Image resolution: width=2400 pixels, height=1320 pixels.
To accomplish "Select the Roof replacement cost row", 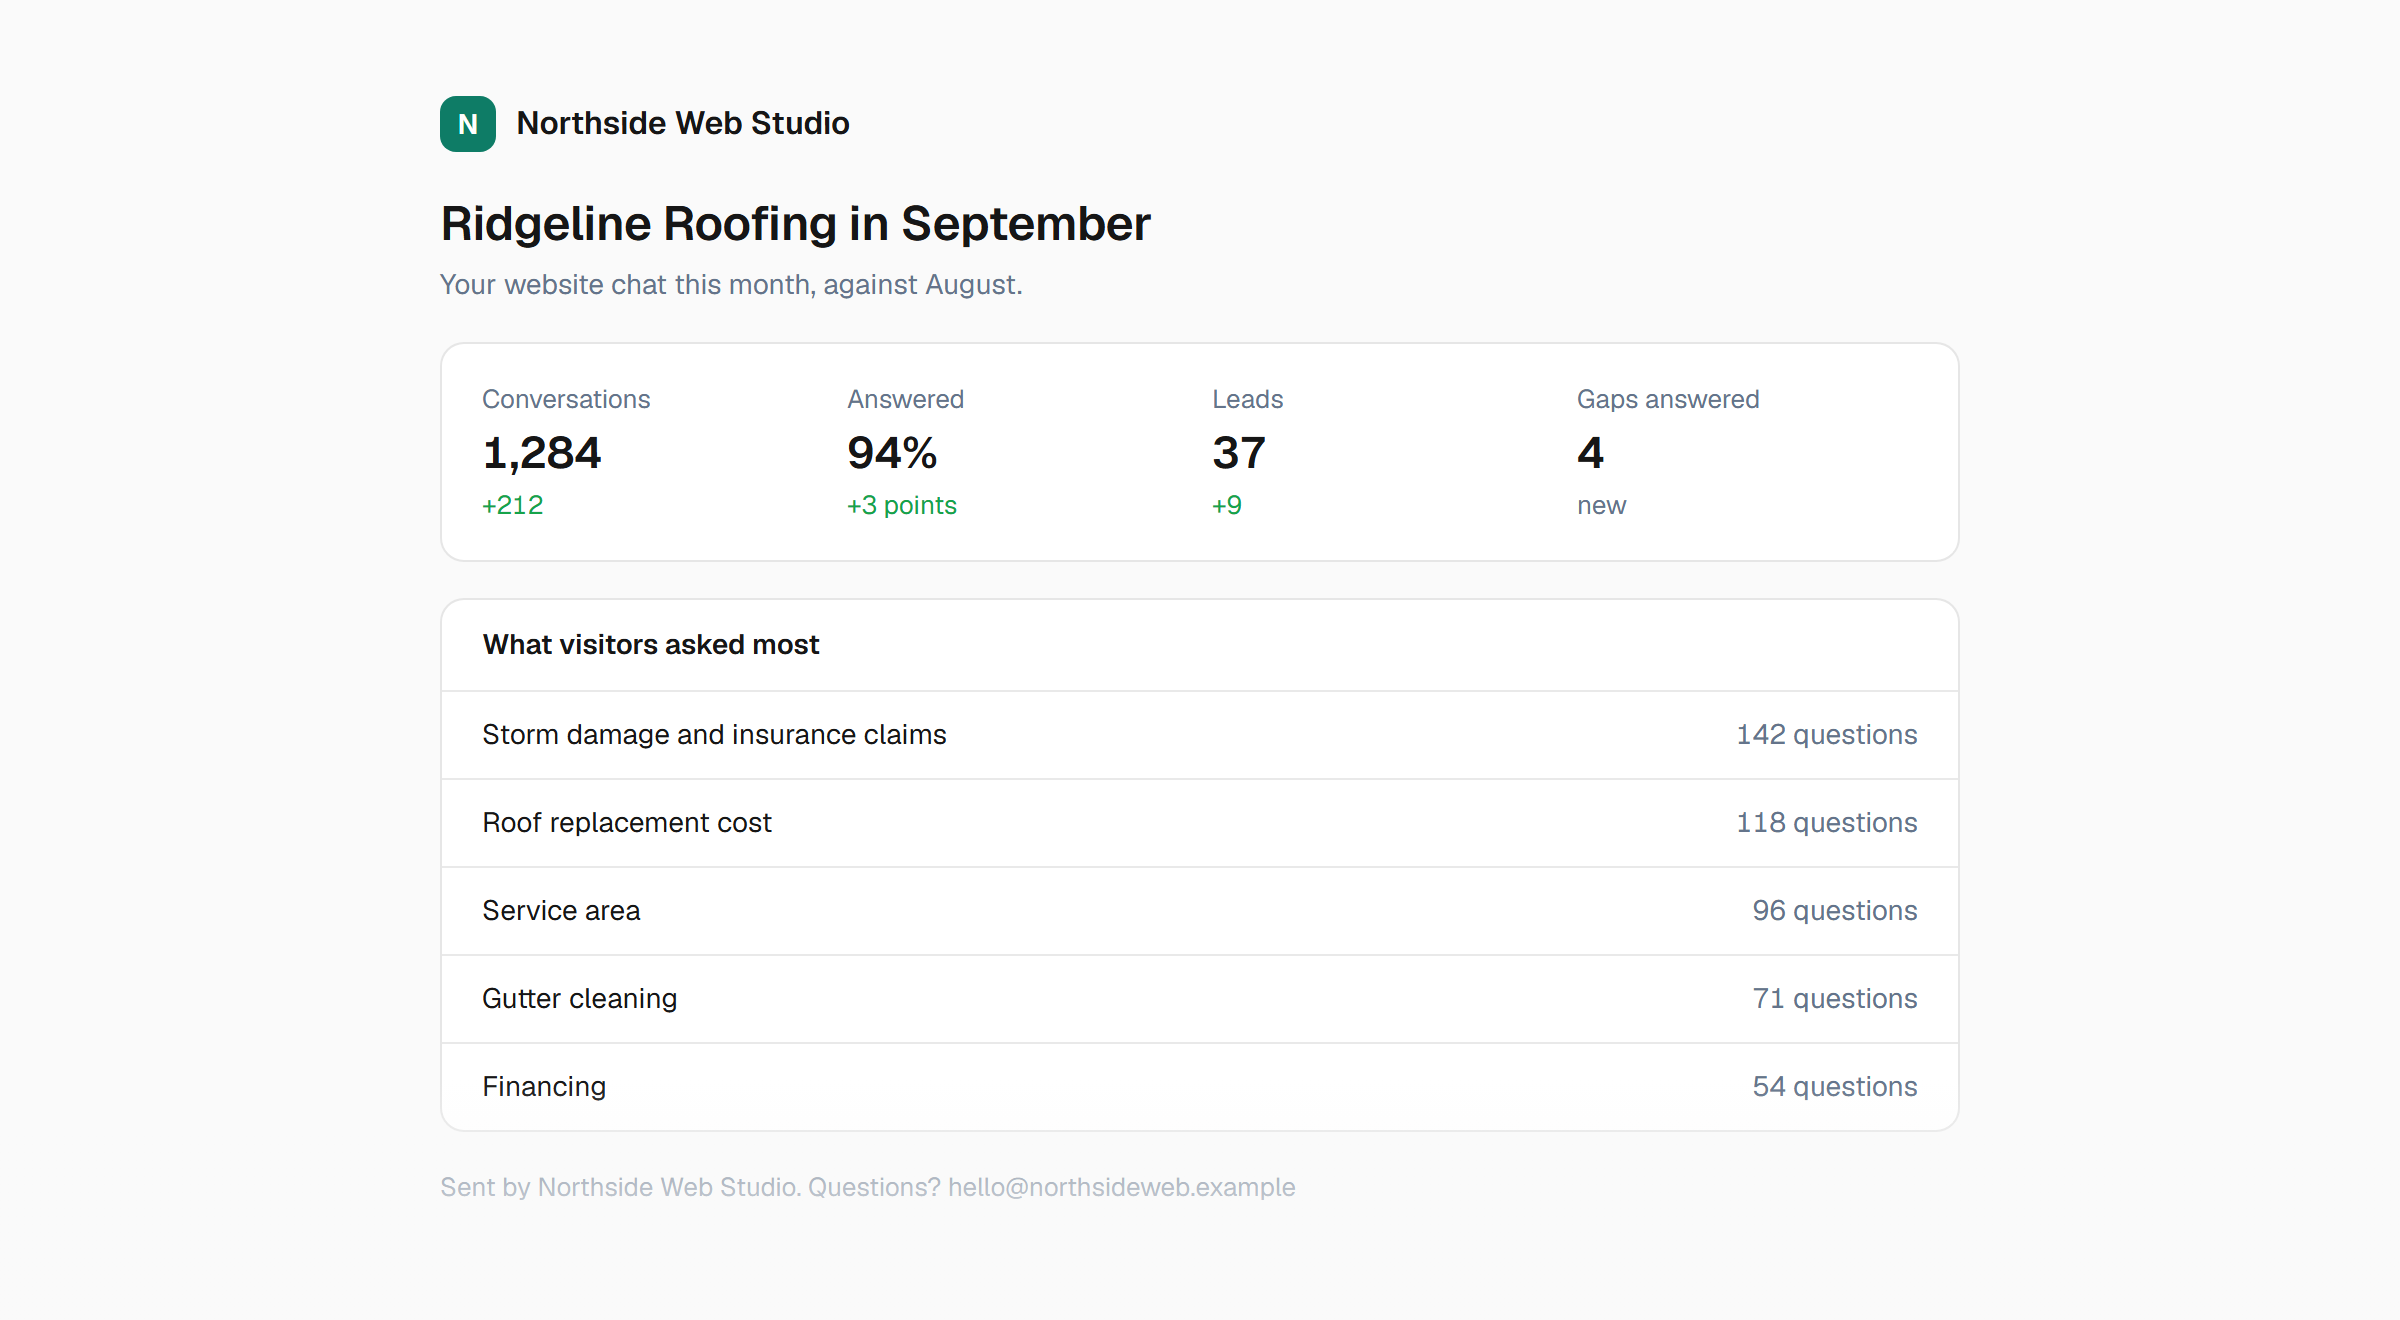I will coord(1200,823).
